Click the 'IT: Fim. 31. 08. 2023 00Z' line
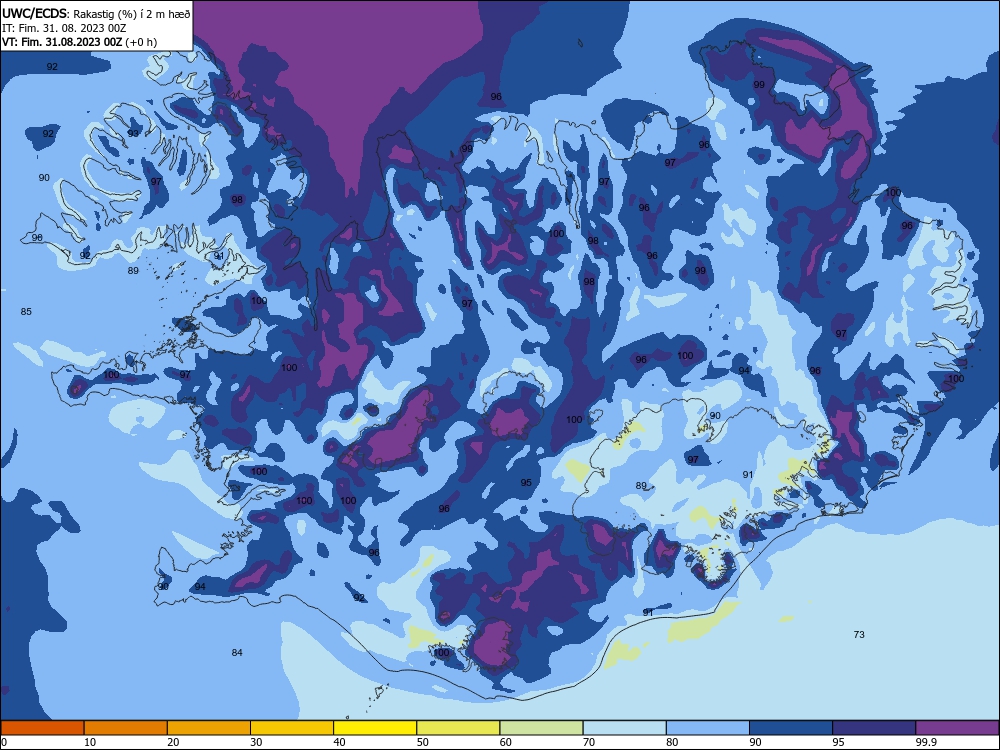The height and width of the screenshot is (750, 1000). (x=64, y=28)
